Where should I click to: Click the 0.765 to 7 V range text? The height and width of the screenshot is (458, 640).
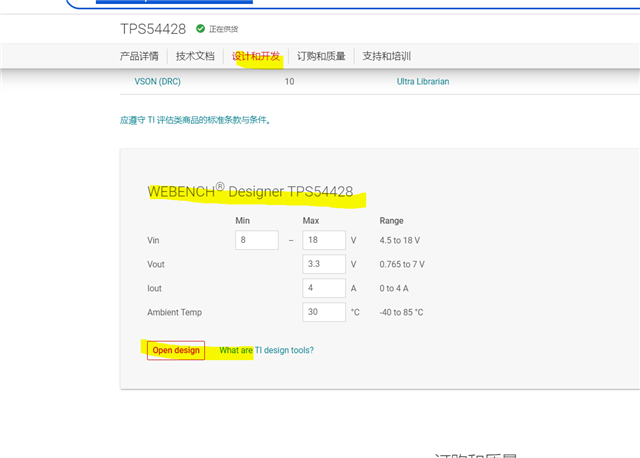click(x=402, y=264)
